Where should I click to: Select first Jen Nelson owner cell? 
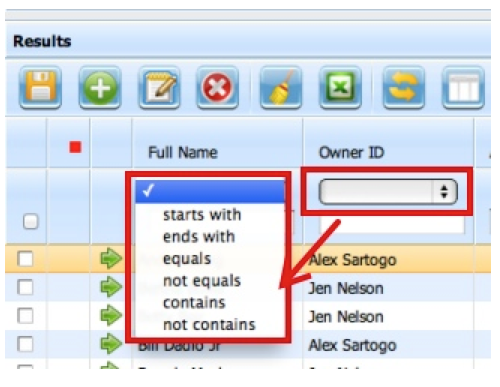coord(346,288)
